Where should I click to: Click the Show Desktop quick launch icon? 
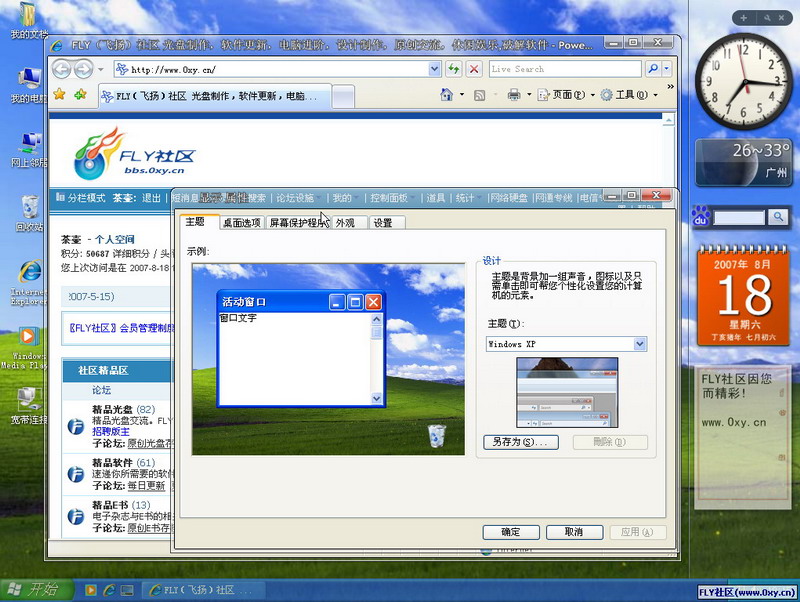(127, 590)
